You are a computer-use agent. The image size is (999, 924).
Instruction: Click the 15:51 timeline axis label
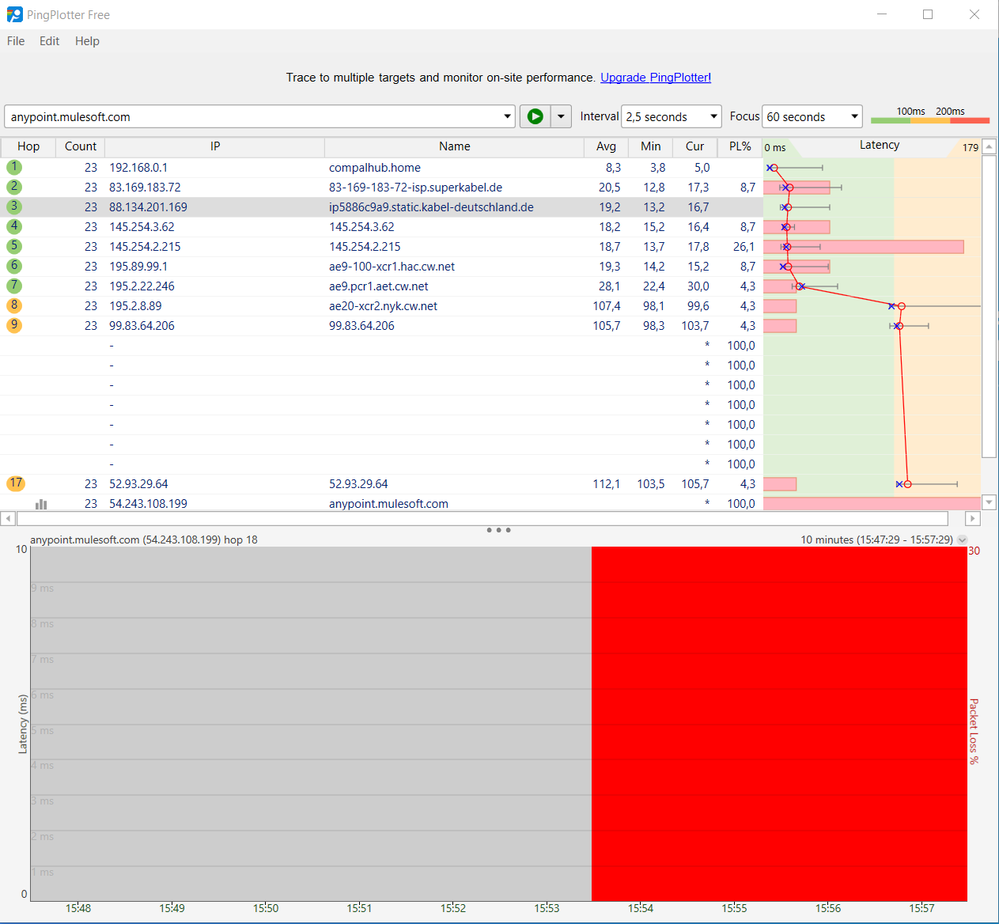point(359,908)
